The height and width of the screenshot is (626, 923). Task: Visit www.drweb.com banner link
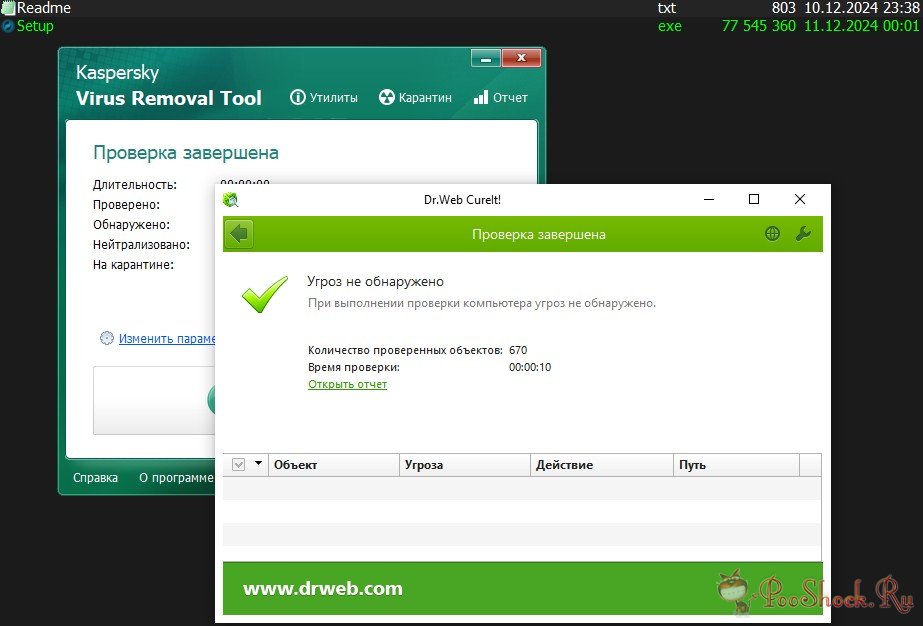323,588
